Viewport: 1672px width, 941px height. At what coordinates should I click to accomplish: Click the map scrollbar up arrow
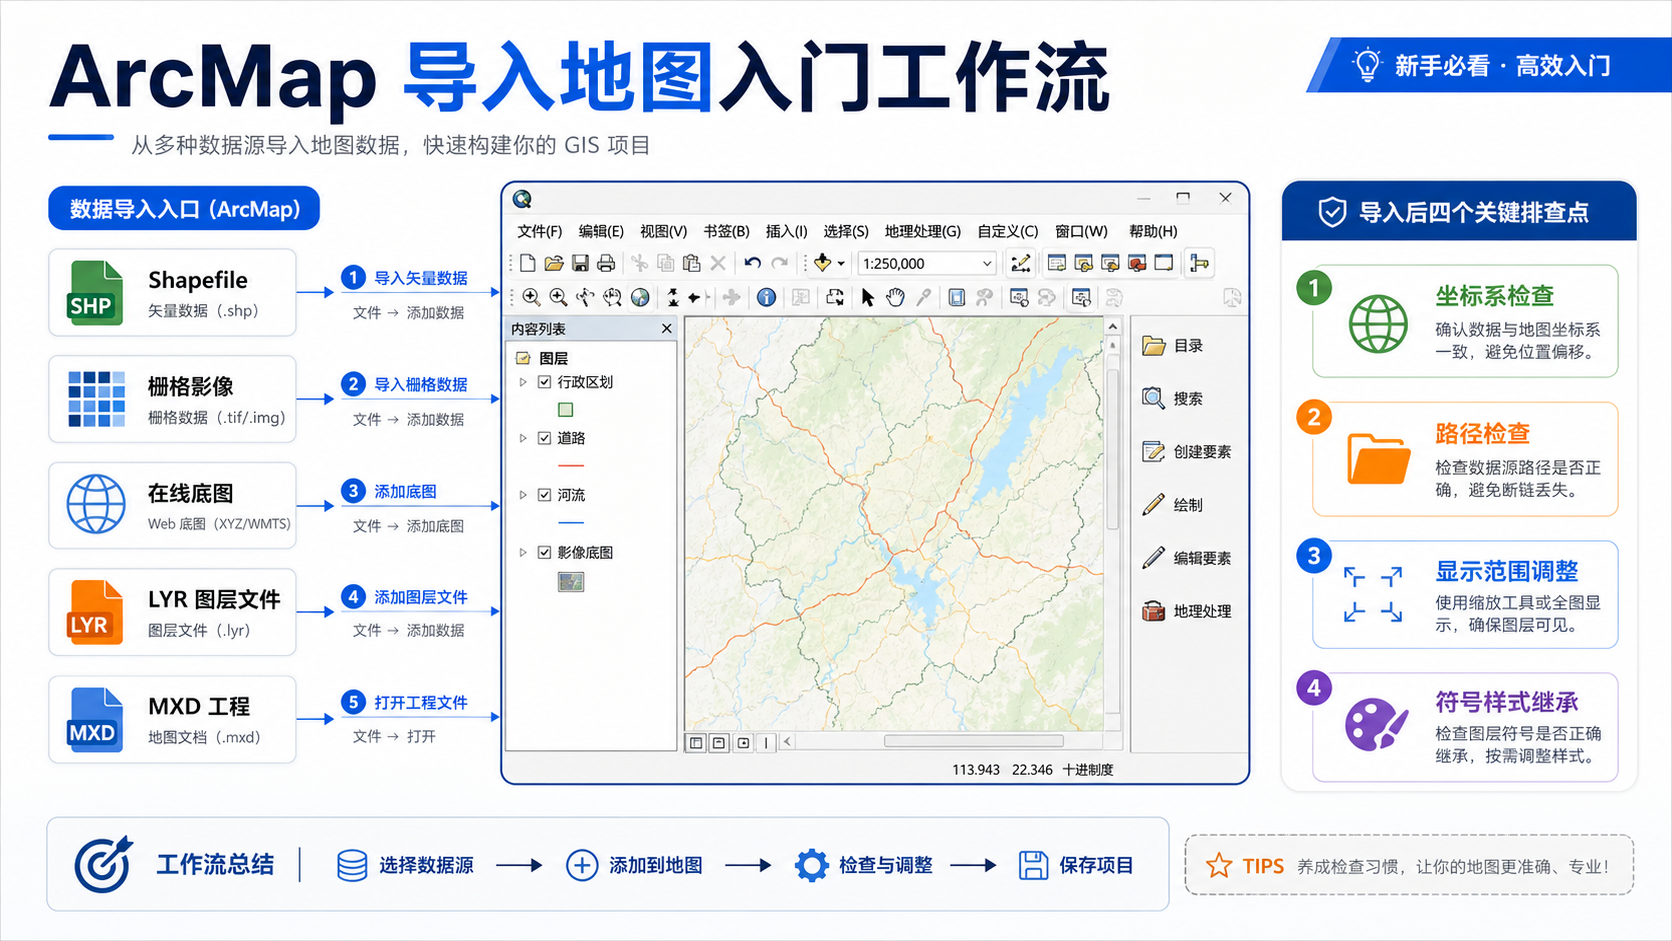1112,327
